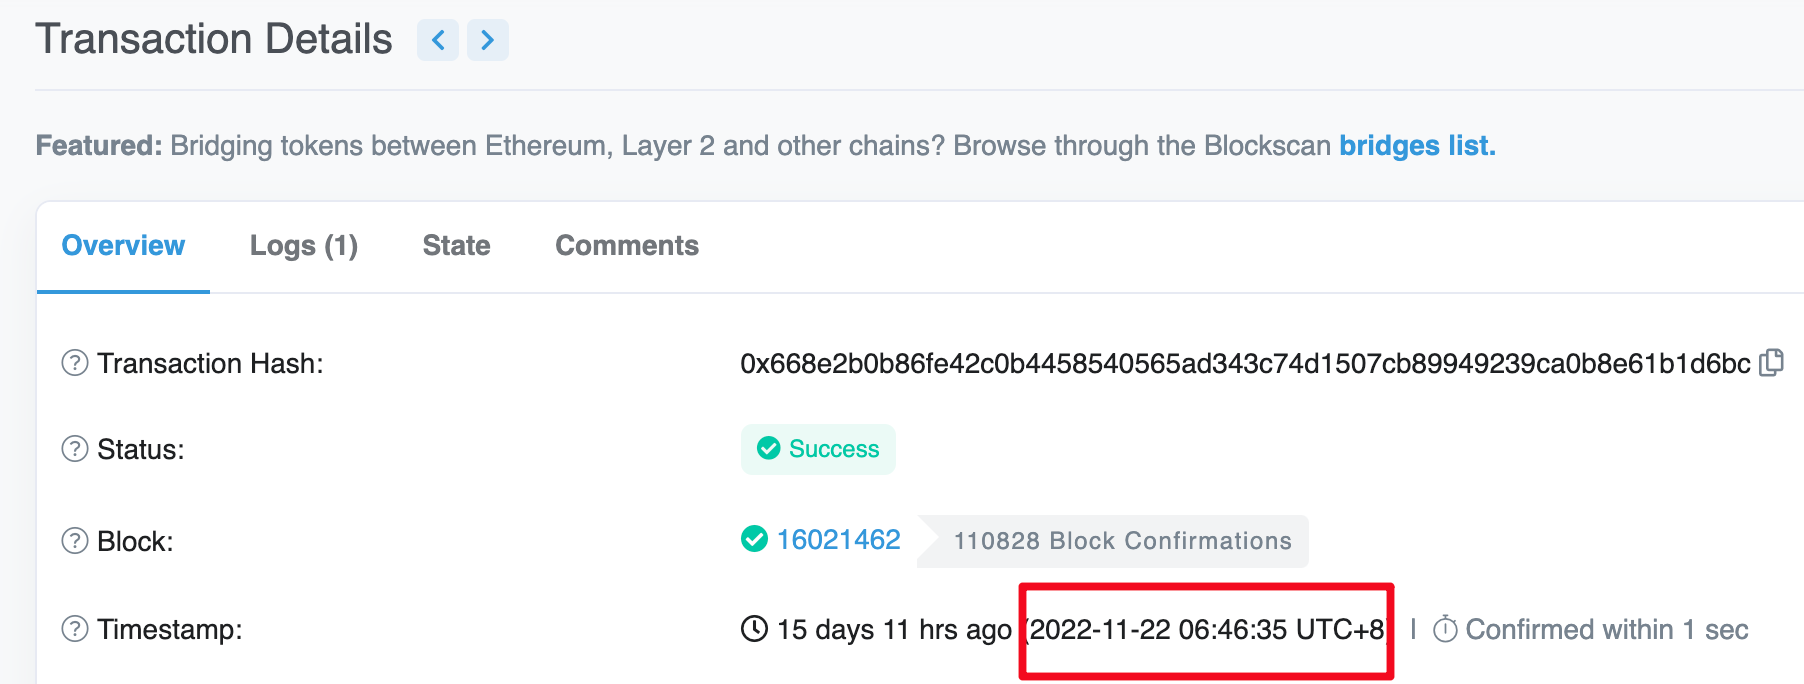Click help icon beside Block label
Image resolution: width=1804 pixels, height=684 pixels.
[x=75, y=541]
